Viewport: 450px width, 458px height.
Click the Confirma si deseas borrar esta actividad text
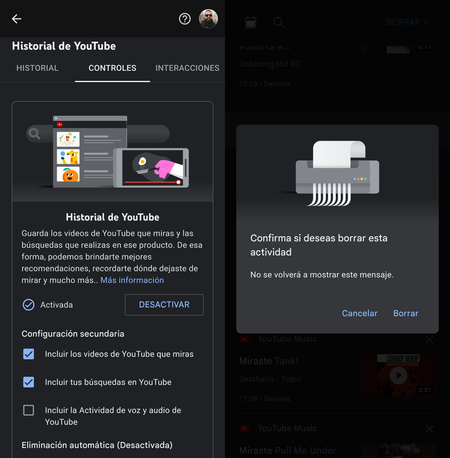click(x=319, y=245)
